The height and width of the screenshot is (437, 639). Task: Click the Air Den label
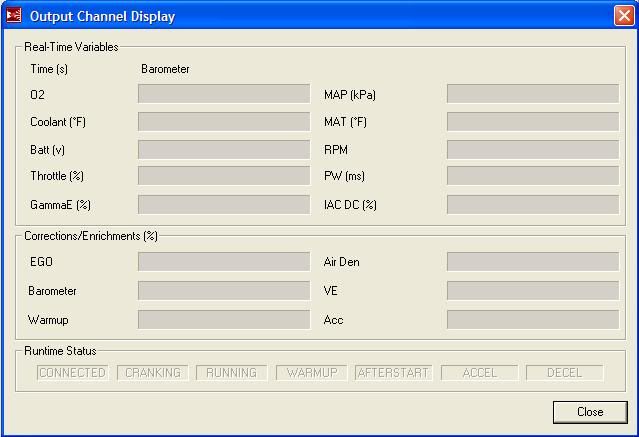342,262
